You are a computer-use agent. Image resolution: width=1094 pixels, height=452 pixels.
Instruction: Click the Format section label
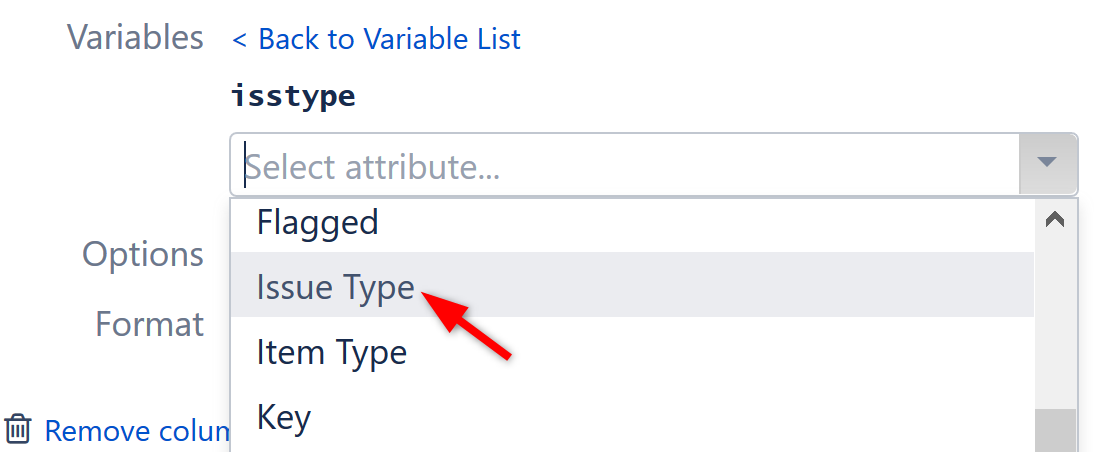149,324
